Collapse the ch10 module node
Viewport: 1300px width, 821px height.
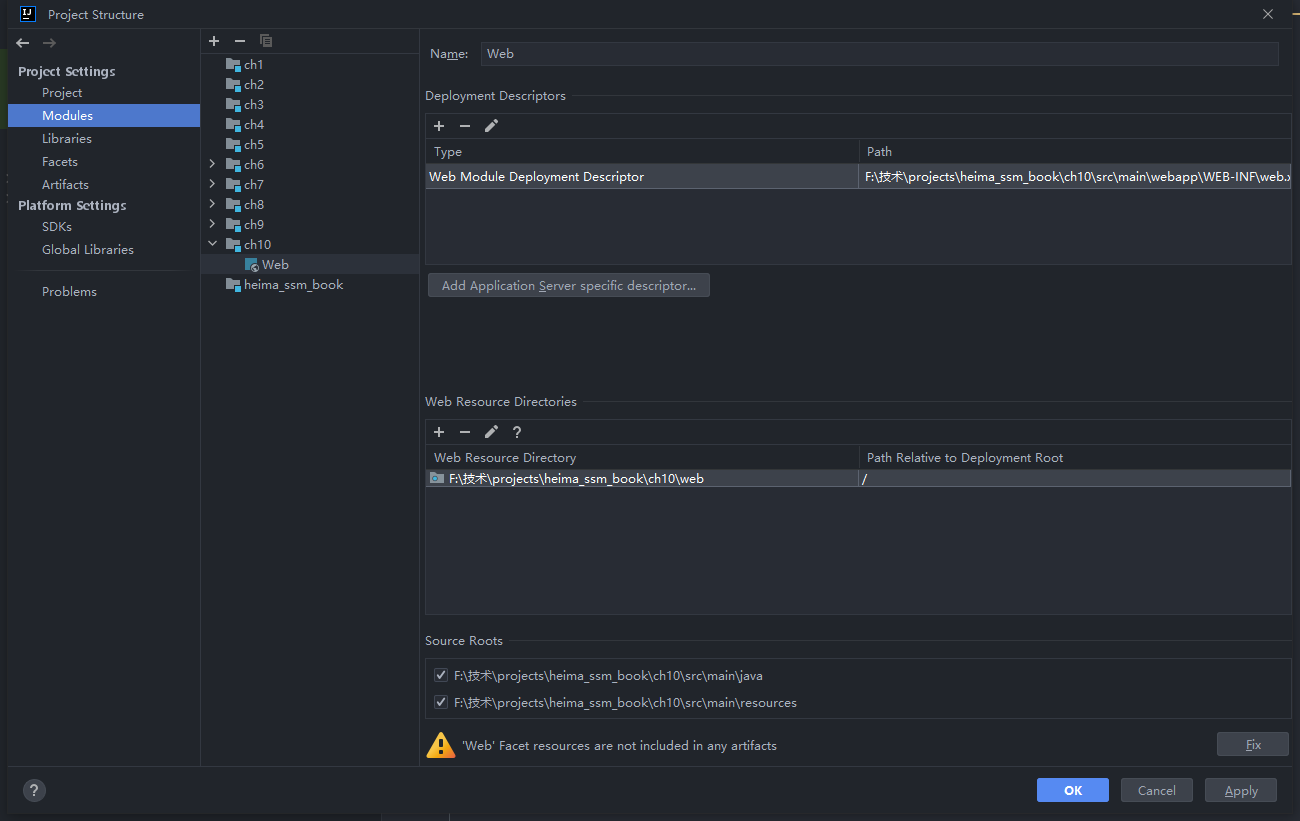pos(212,244)
